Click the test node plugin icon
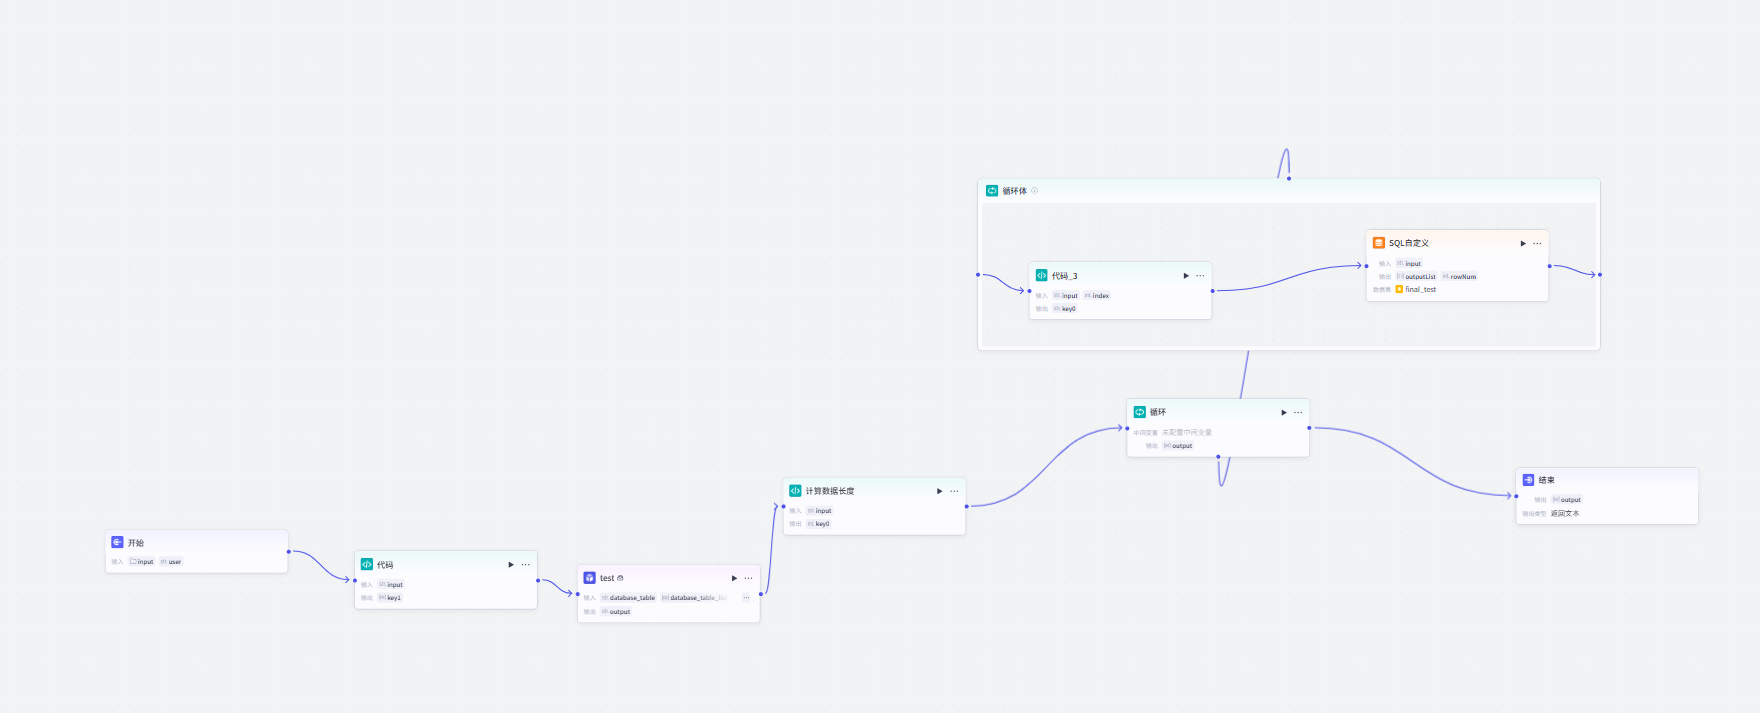Screen dimensions: 1760x713 click(590, 578)
